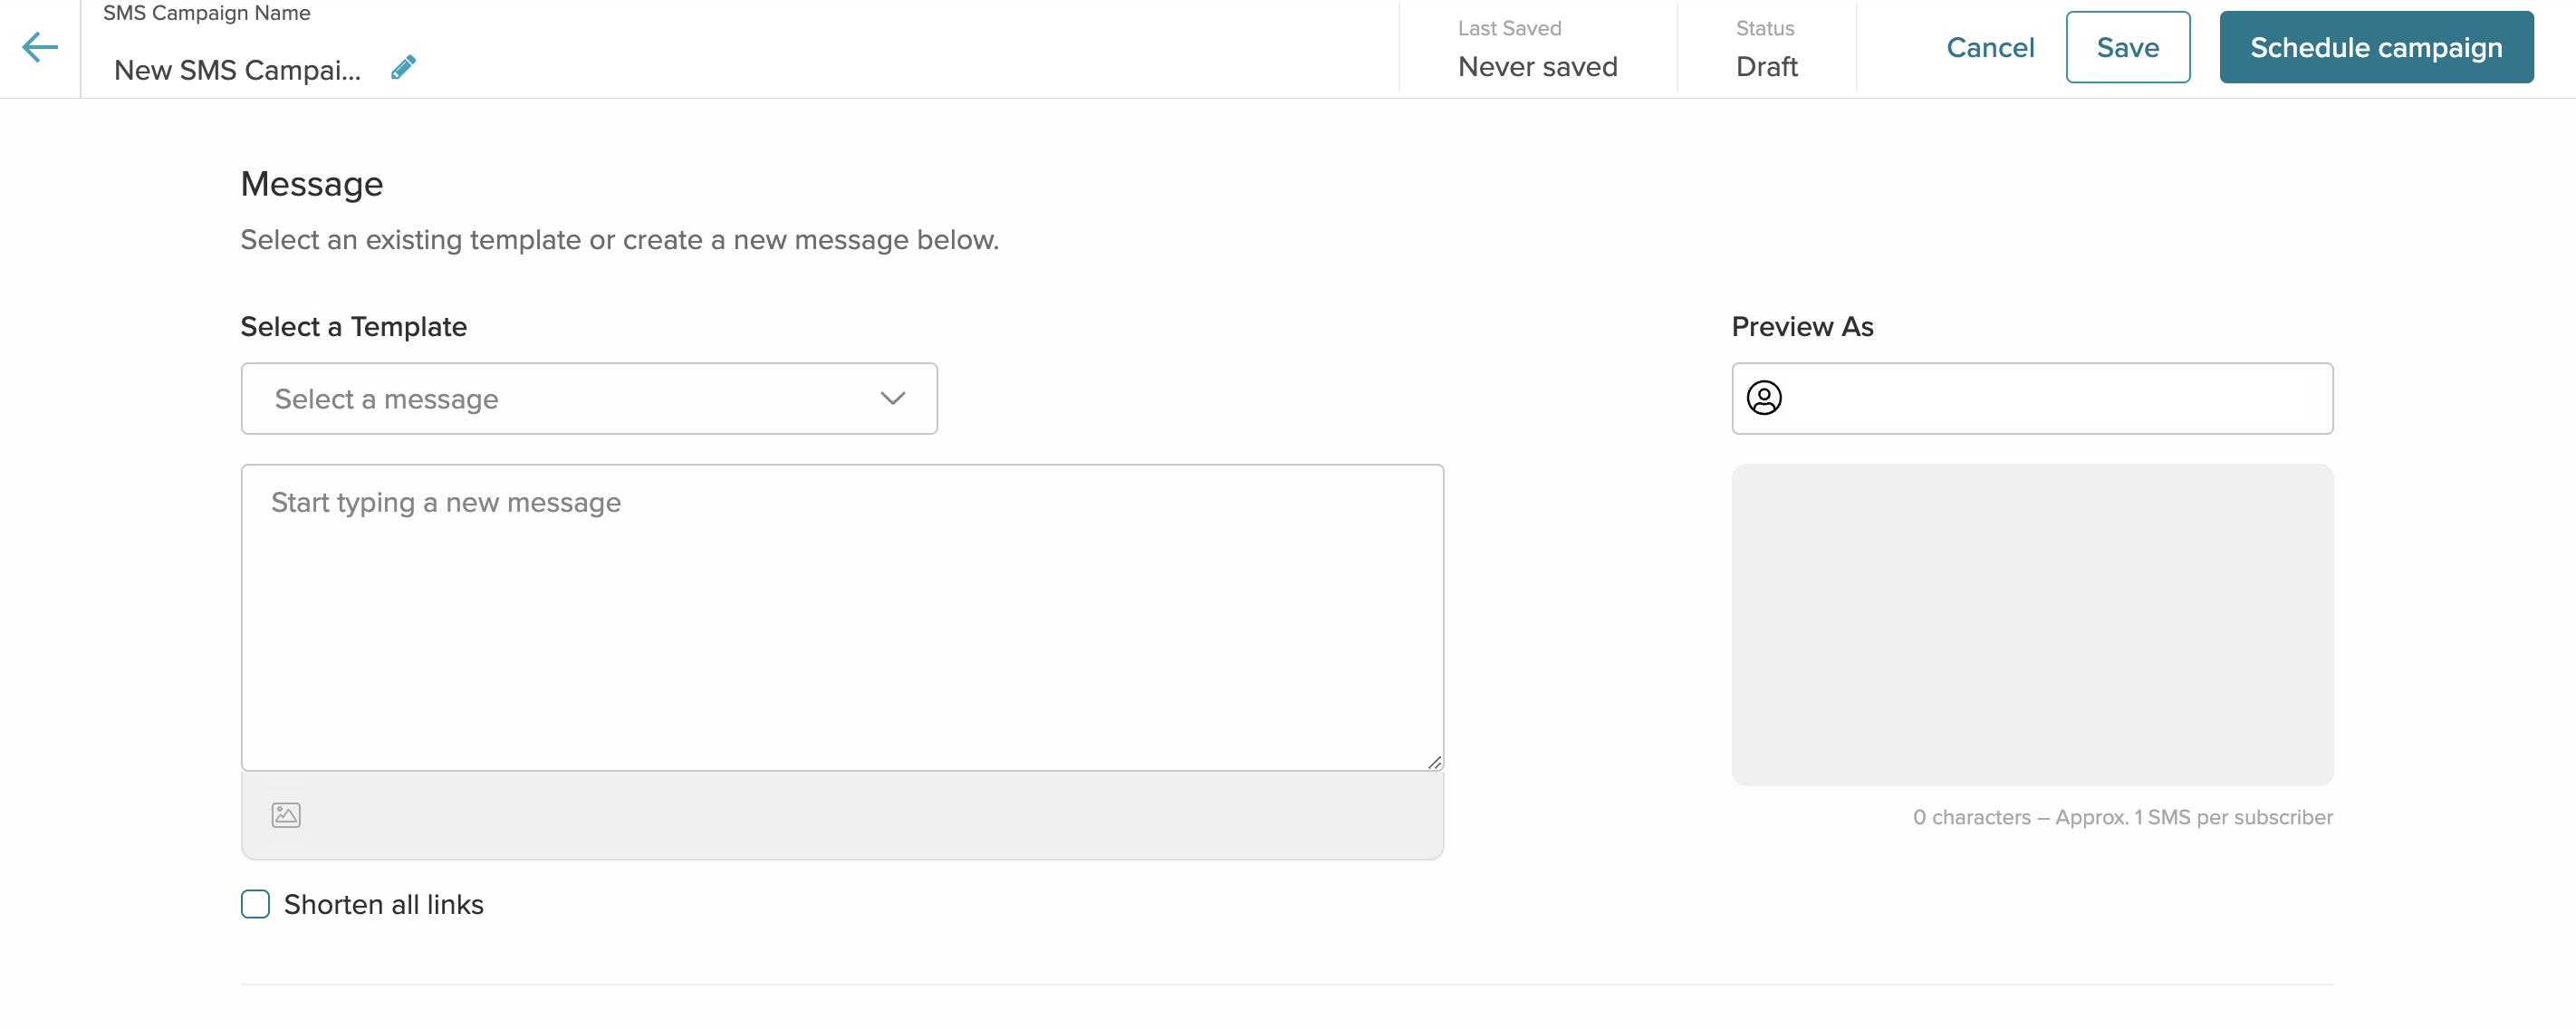Click the textarea resize handle corner
This screenshot has height=1029, width=2576.
click(1434, 762)
